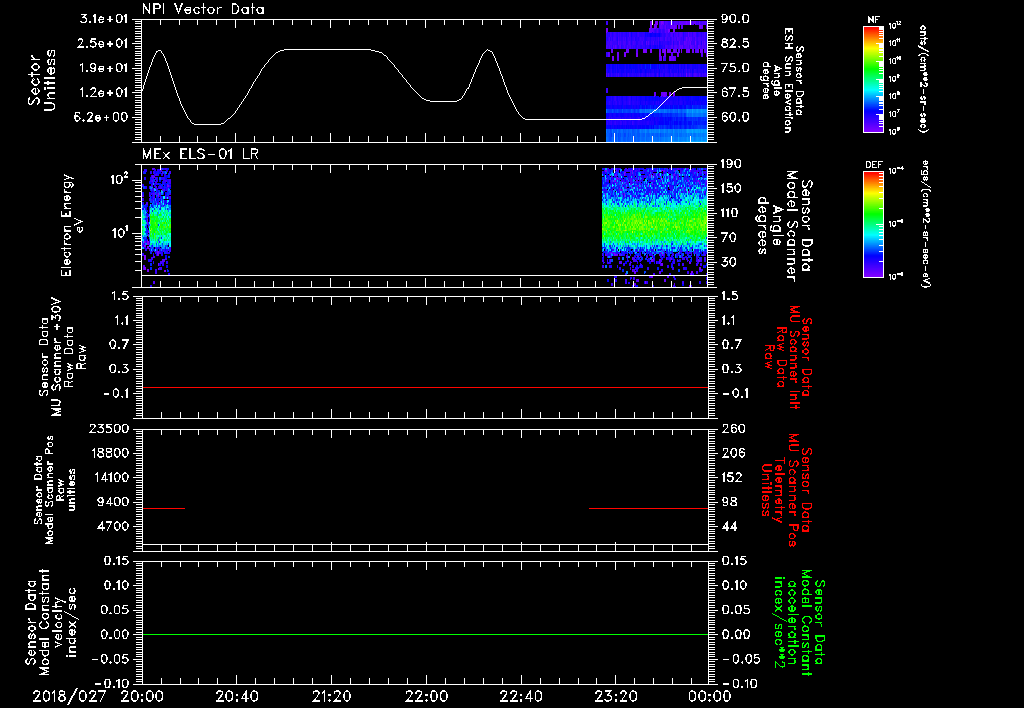Viewport: 1024px width, 708px height.
Task: Click the '20:40' time tick label
Action: pyautogui.click(x=237, y=696)
